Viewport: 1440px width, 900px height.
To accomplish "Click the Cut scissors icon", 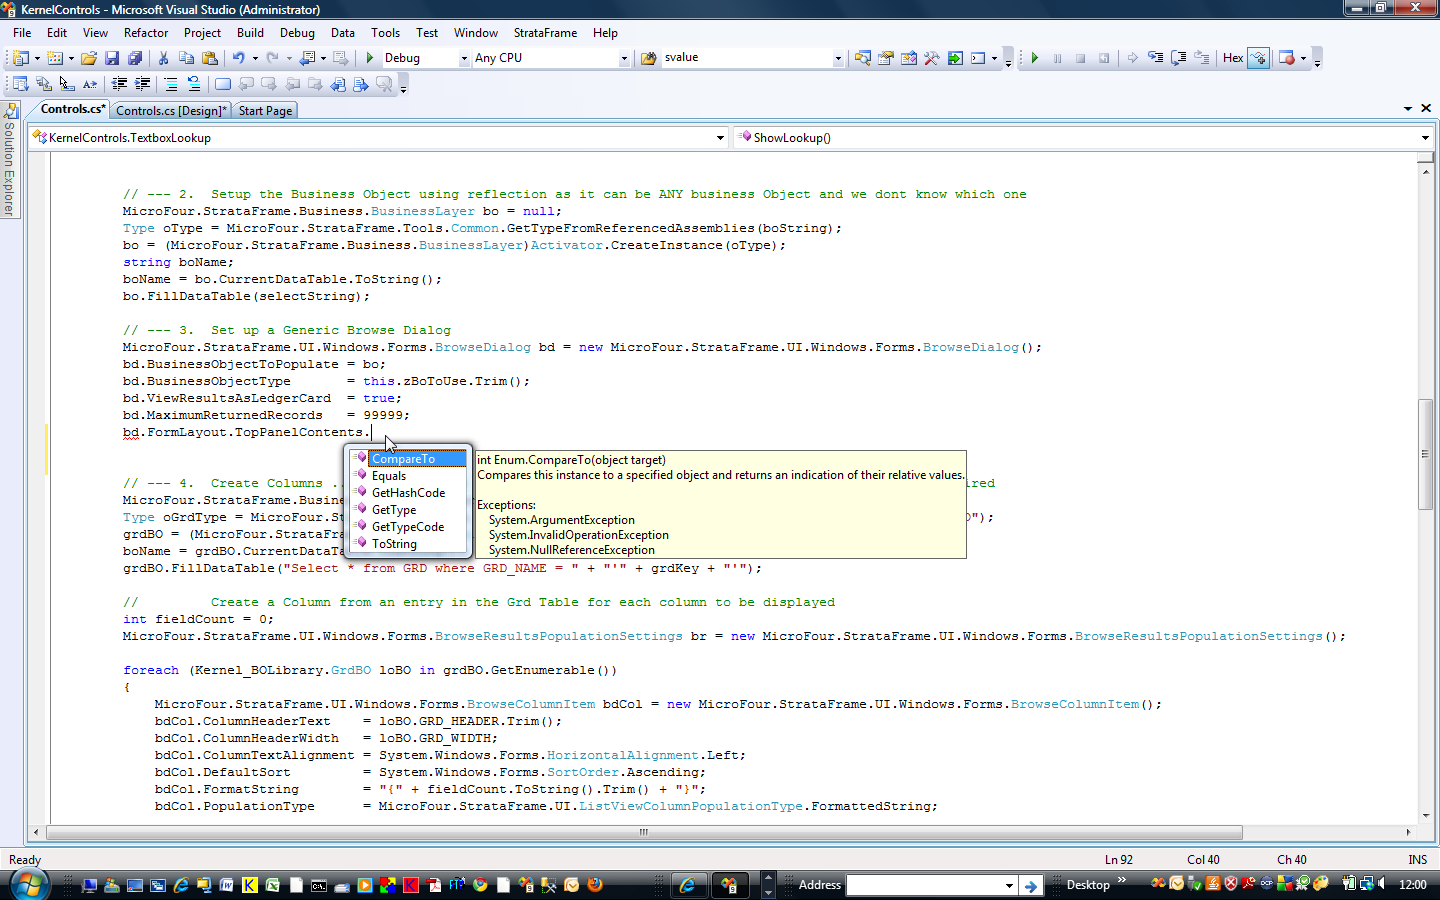I will 163,58.
